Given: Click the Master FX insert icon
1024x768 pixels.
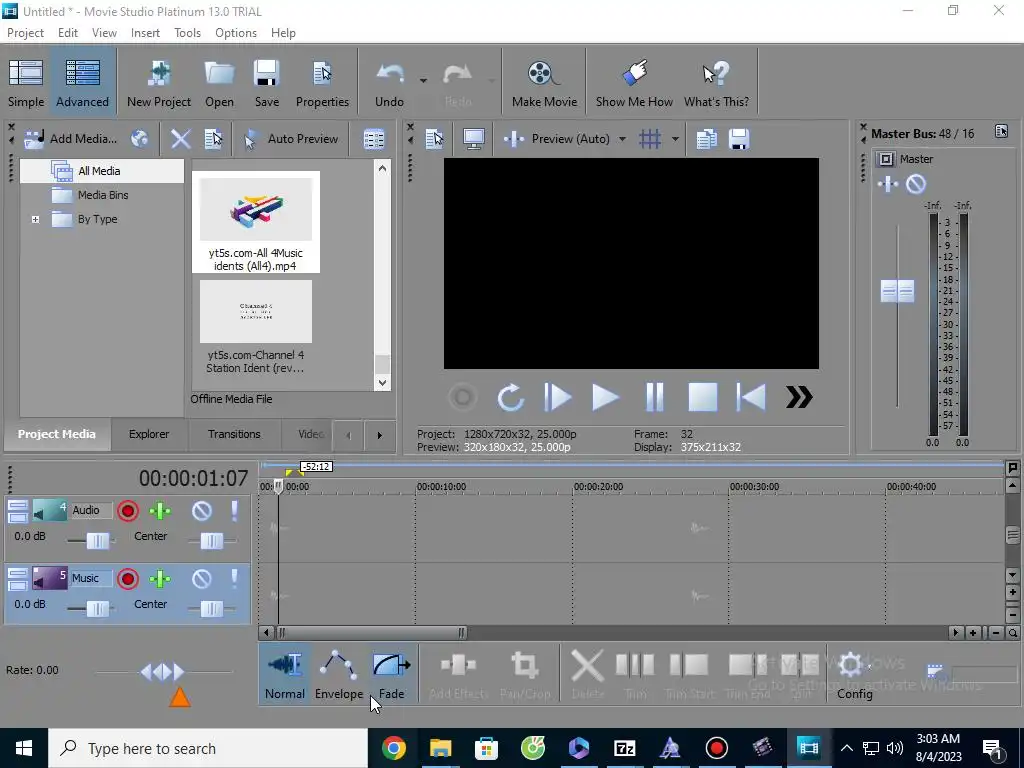Looking at the screenshot, I should click(x=888, y=184).
